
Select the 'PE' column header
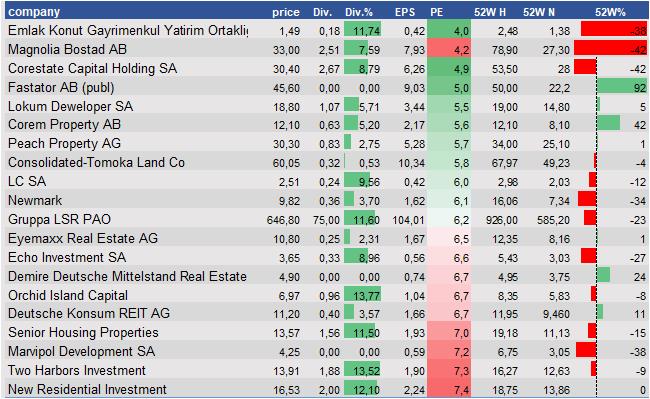click(x=437, y=12)
